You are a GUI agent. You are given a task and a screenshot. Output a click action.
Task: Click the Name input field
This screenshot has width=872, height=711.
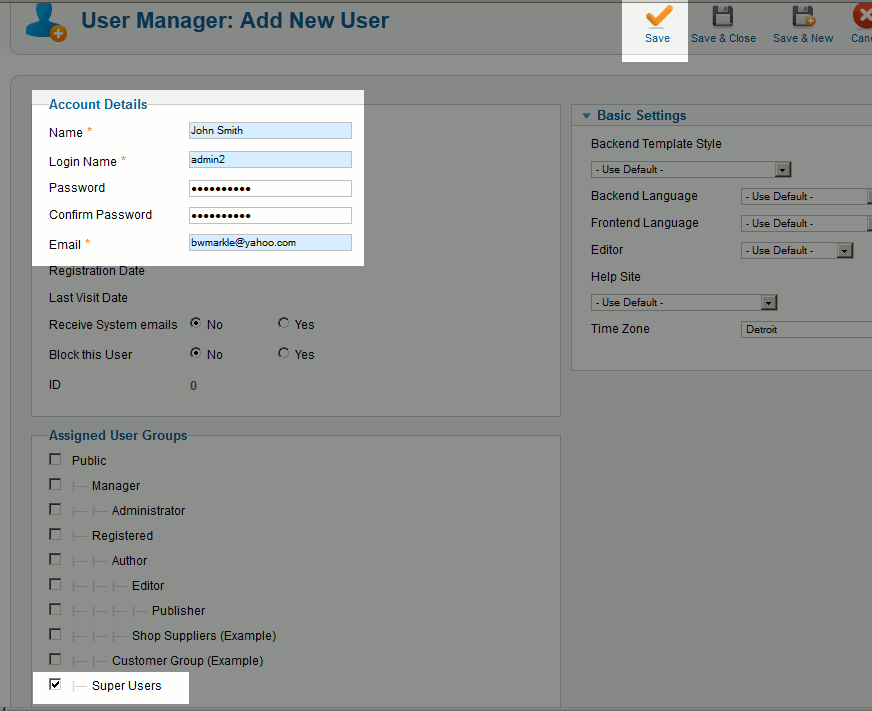tap(270, 130)
